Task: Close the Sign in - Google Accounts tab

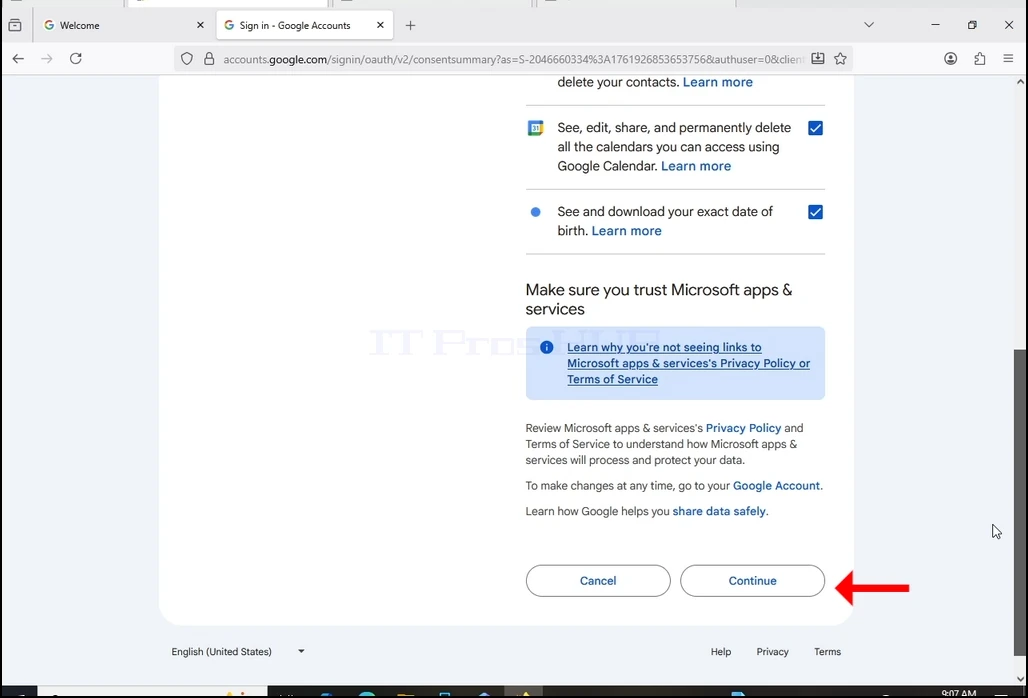Action: (380, 25)
